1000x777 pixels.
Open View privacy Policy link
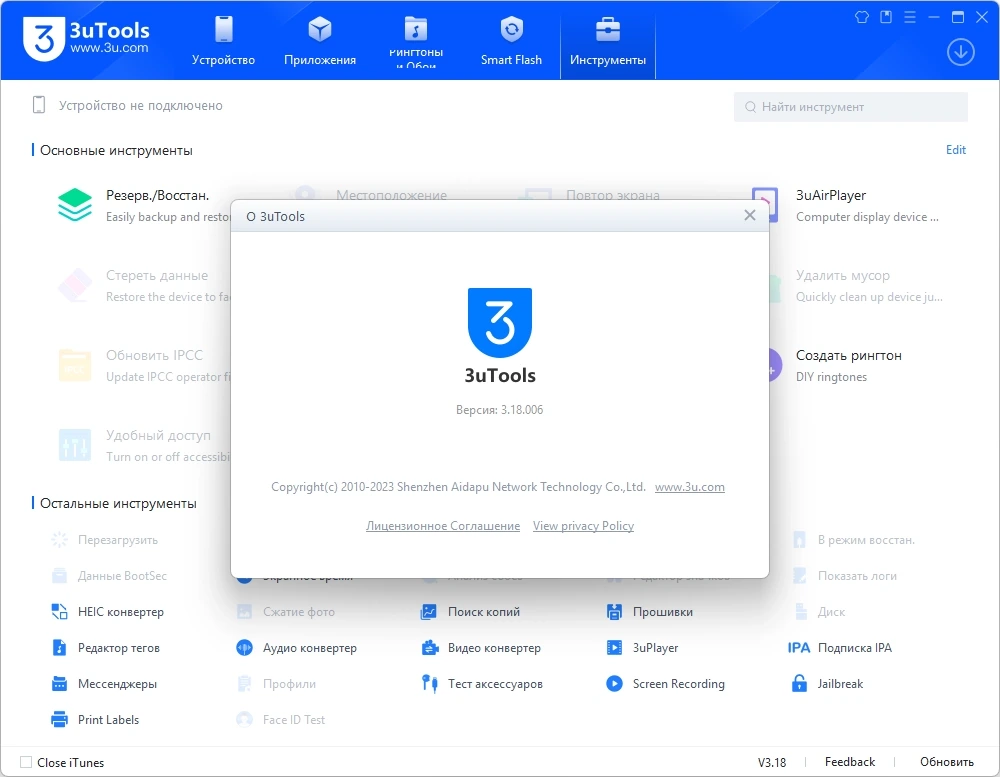(x=583, y=526)
